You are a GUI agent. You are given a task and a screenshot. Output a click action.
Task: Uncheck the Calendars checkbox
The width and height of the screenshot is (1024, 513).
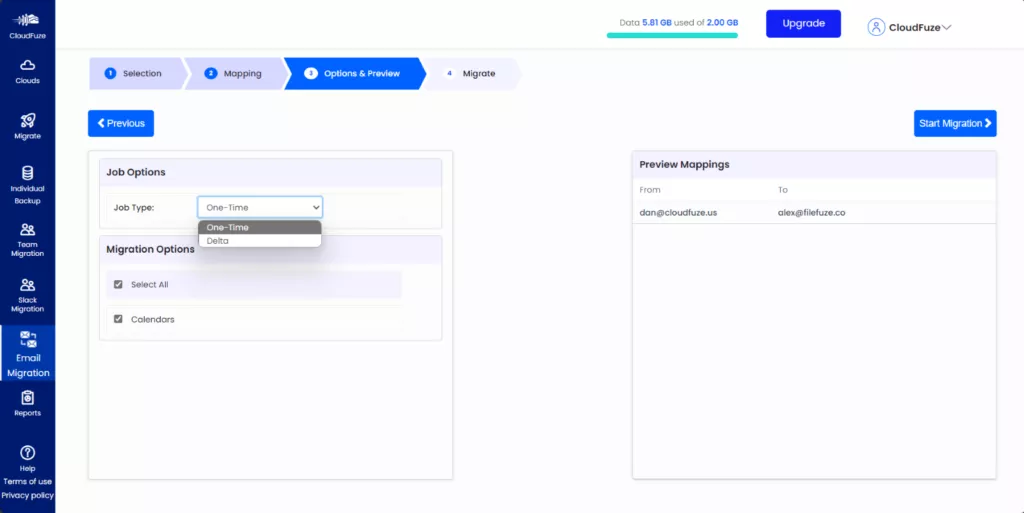118,319
